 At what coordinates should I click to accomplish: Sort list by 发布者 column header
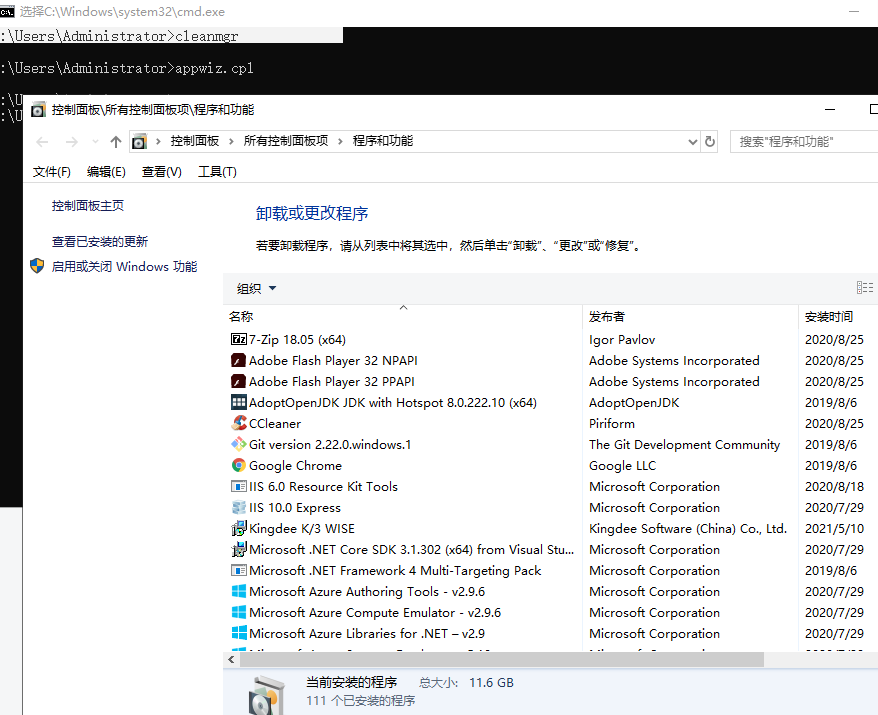coord(690,316)
